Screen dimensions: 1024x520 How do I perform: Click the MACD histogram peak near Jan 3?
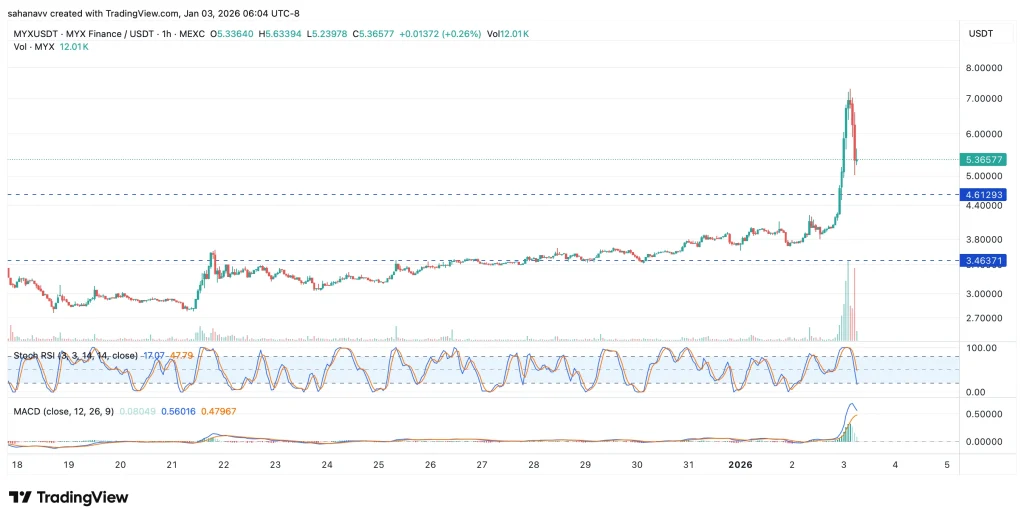tap(850, 430)
